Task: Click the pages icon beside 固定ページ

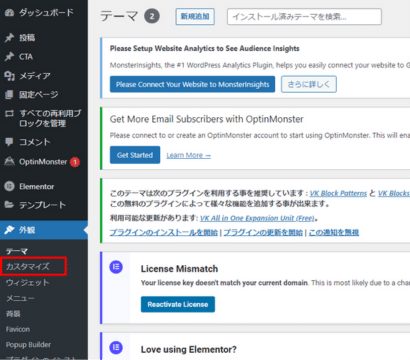Action: click(x=9, y=95)
